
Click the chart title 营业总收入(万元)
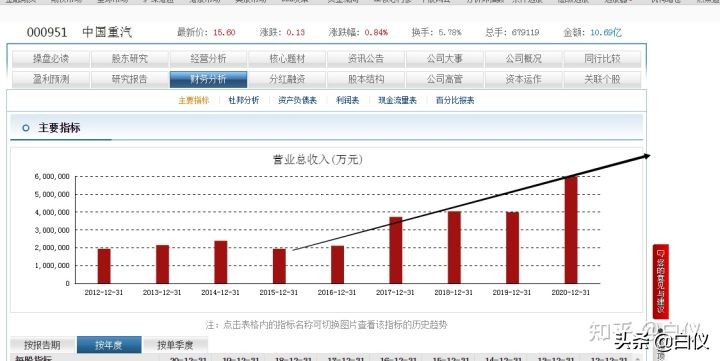317,160
